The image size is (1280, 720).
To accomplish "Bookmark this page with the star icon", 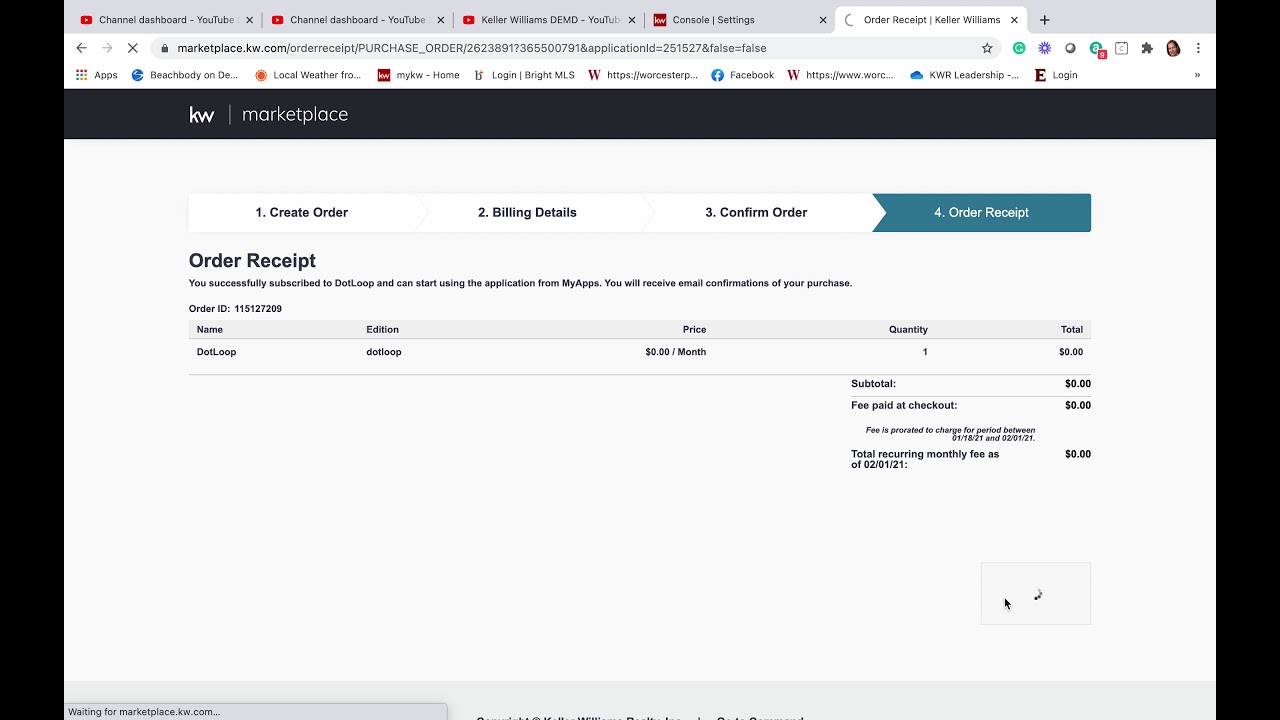I will point(987,48).
